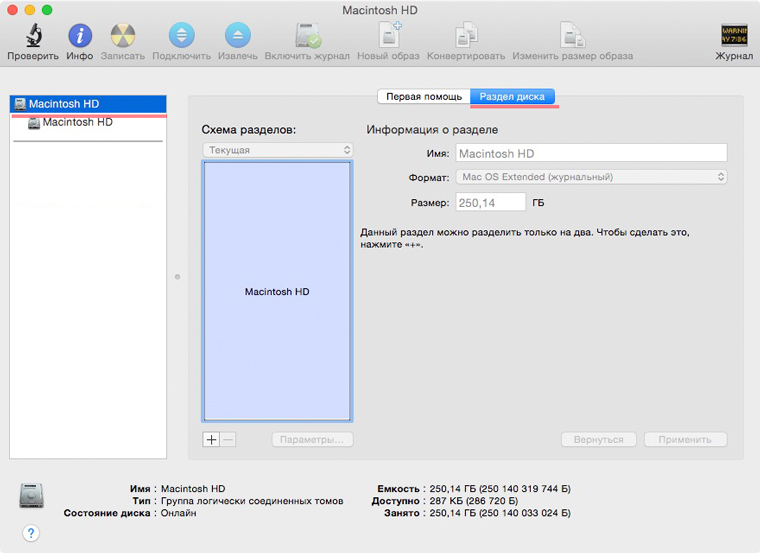Open the Инфо info icon
Screen dimensions: 760x553
pos(80,36)
